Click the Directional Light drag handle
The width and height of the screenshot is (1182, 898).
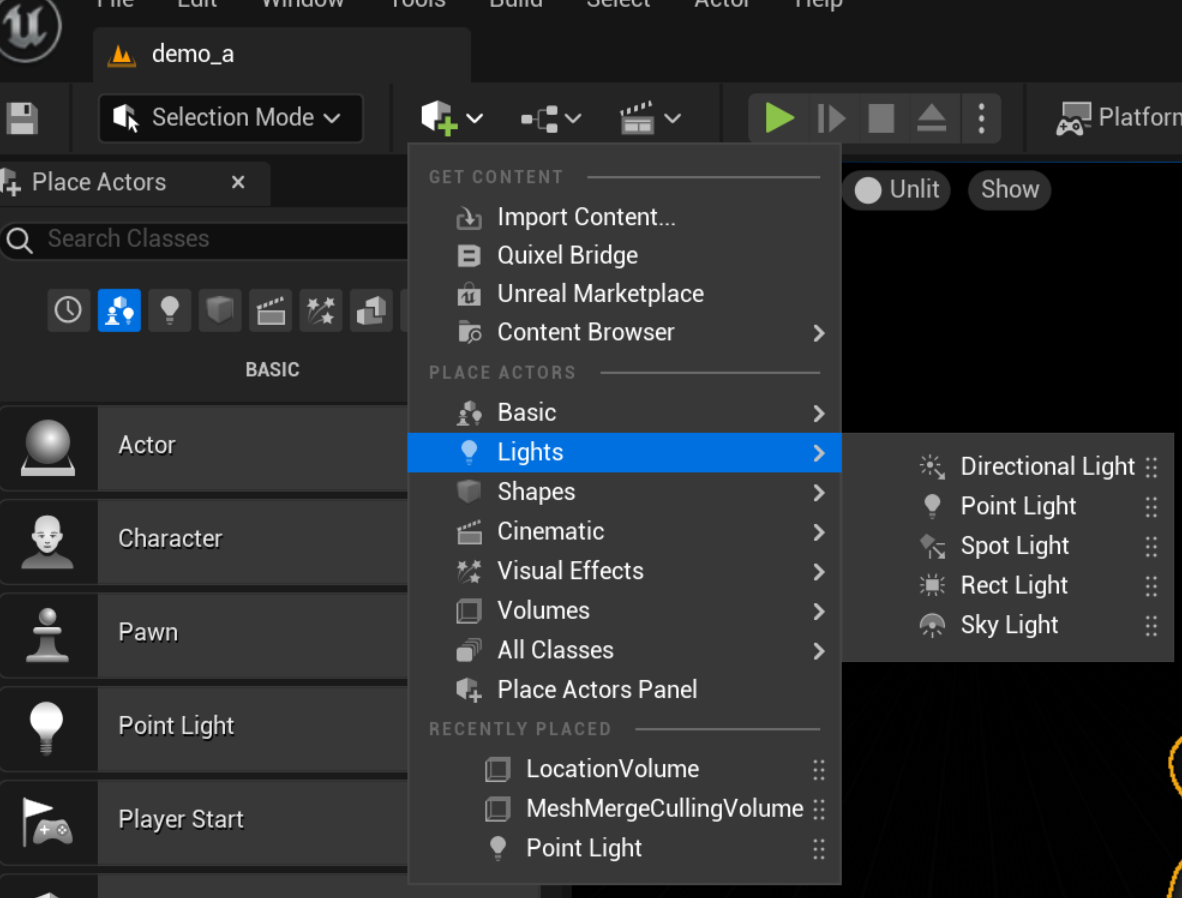click(1151, 467)
